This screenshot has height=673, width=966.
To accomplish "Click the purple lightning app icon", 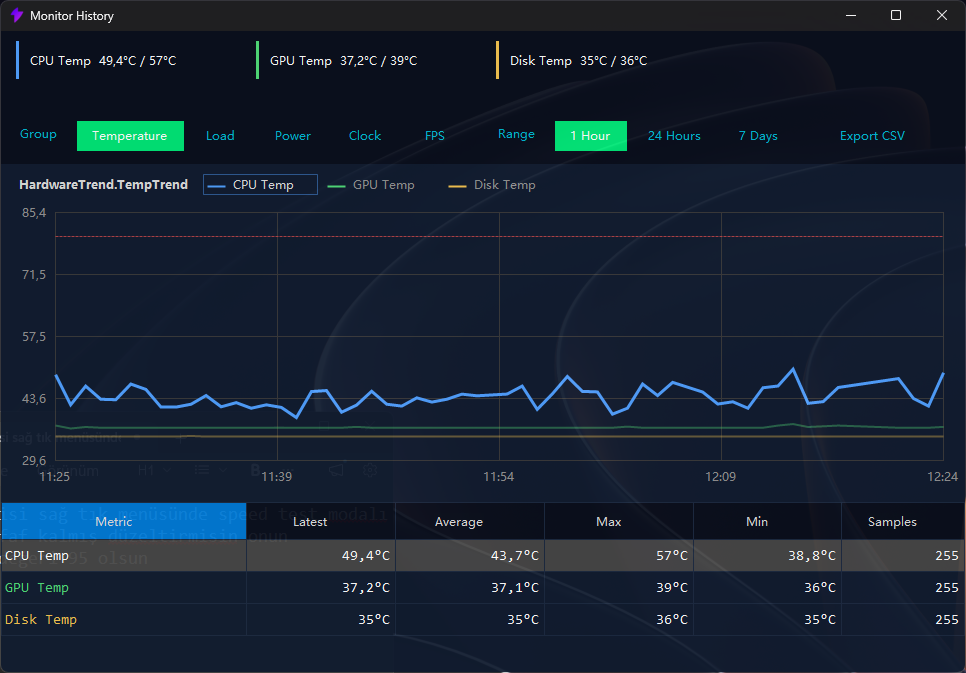I will point(17,15).
